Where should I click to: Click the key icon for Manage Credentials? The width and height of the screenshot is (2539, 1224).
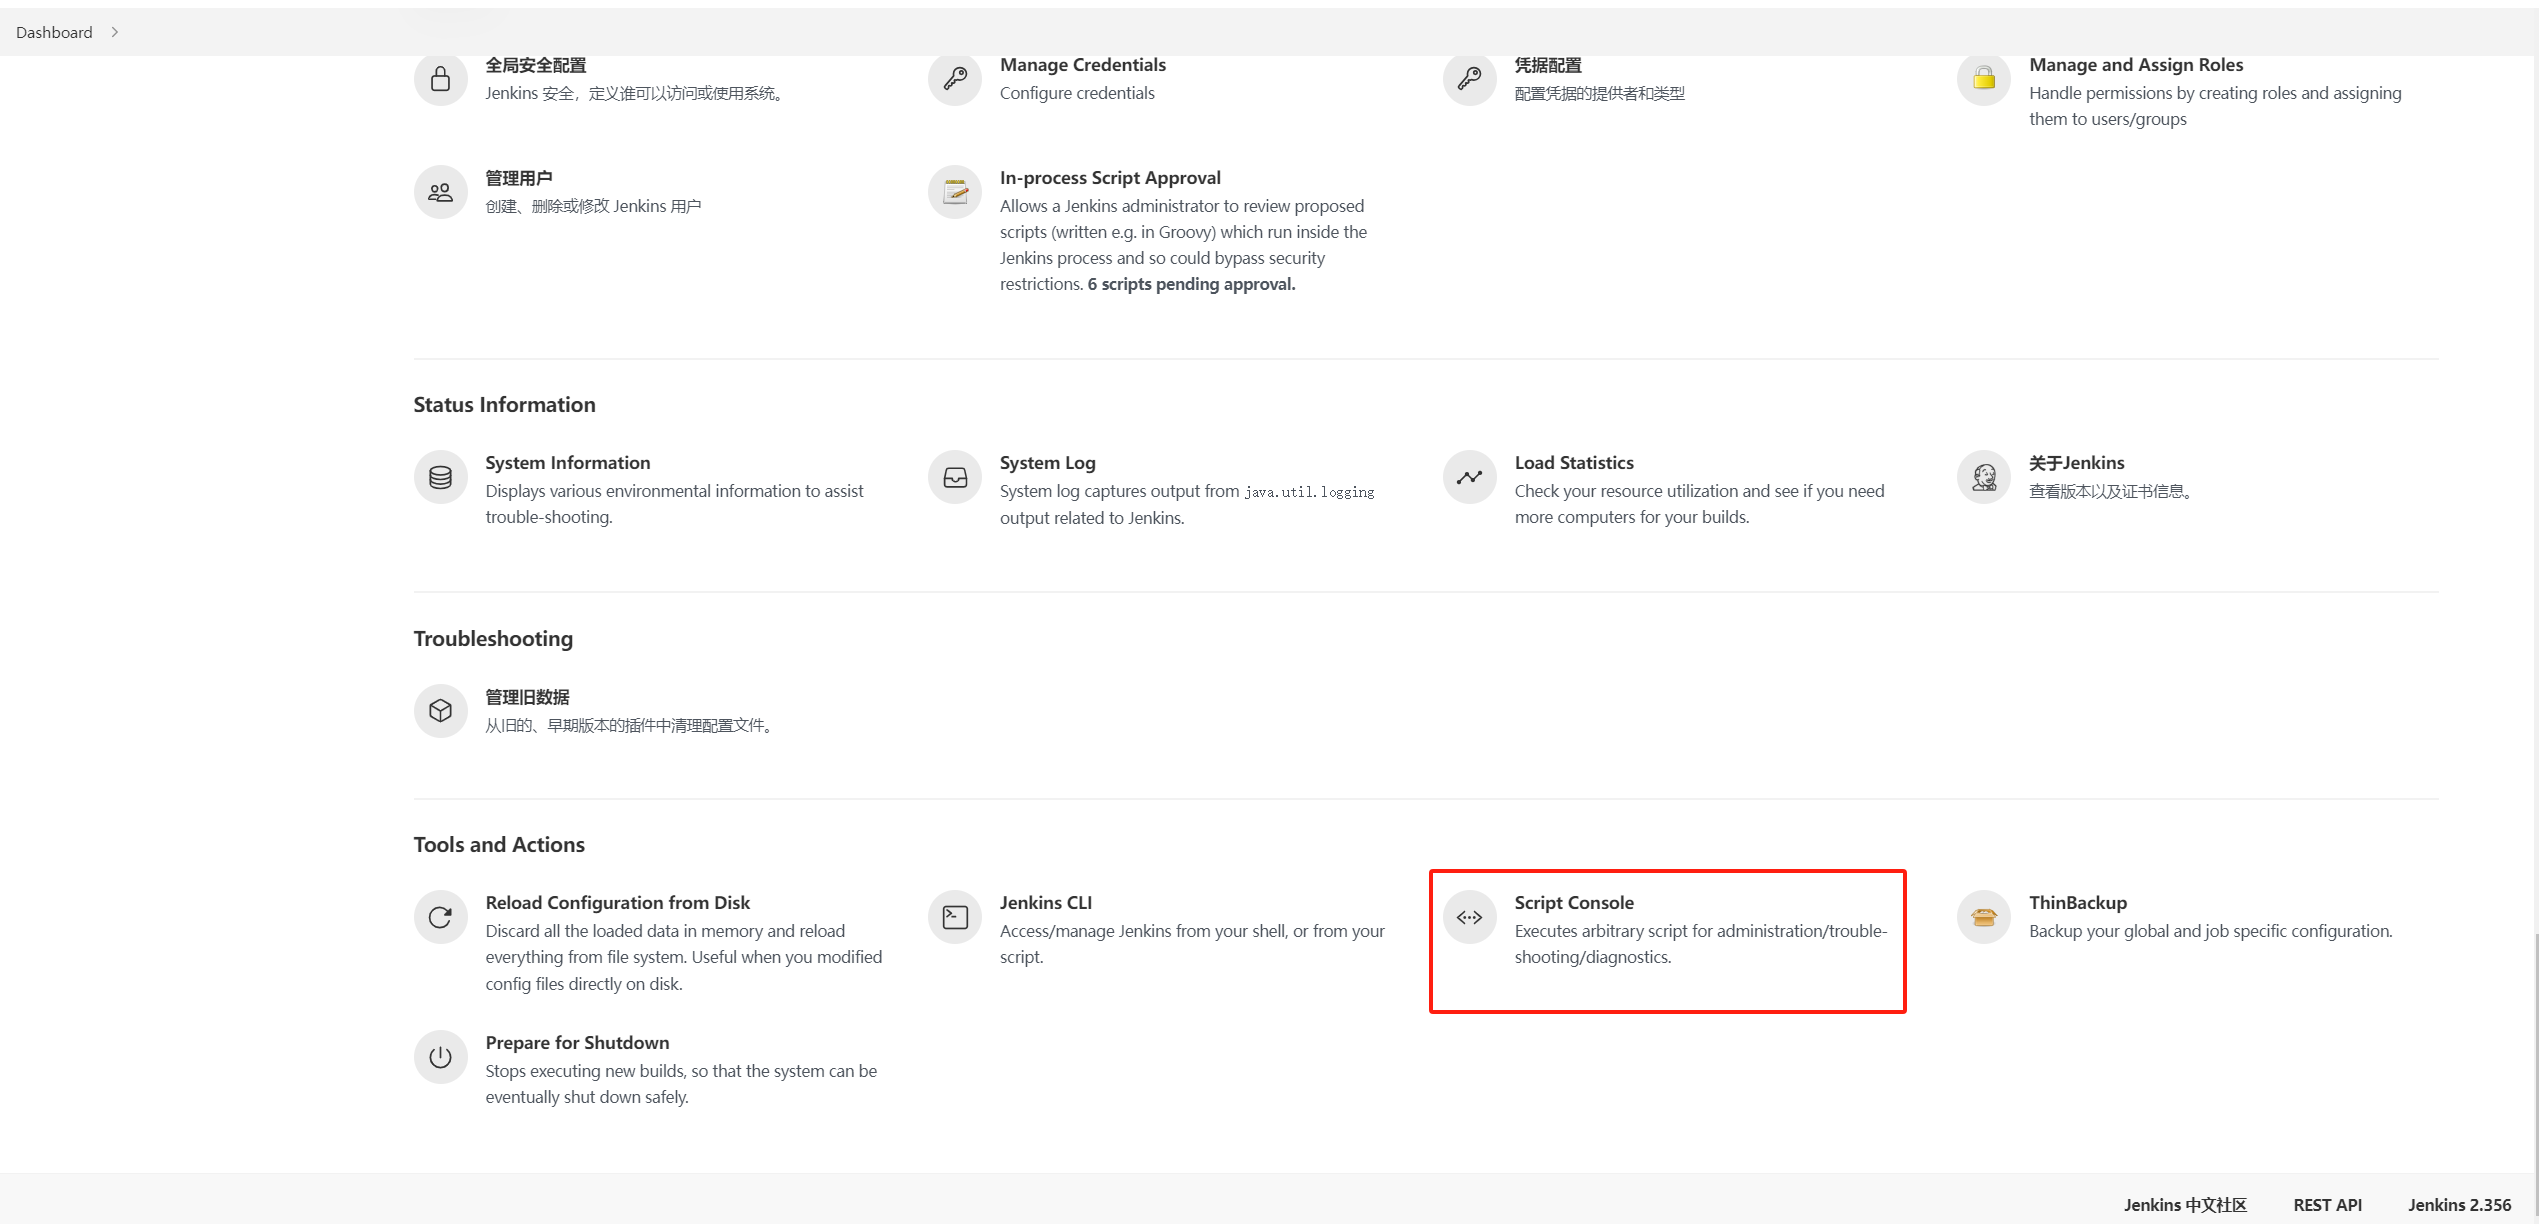coord(955,79)
